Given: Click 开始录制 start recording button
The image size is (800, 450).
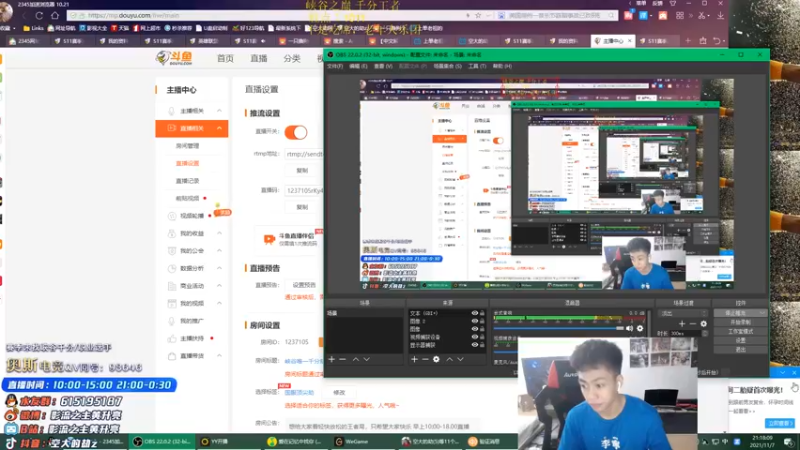Looking at the screenshot, I should 740,322.
